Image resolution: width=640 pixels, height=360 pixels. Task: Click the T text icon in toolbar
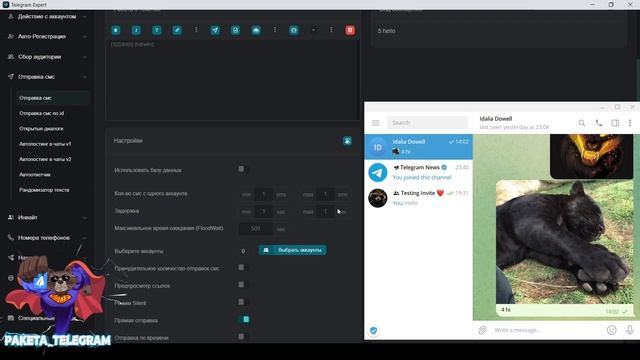157,30
